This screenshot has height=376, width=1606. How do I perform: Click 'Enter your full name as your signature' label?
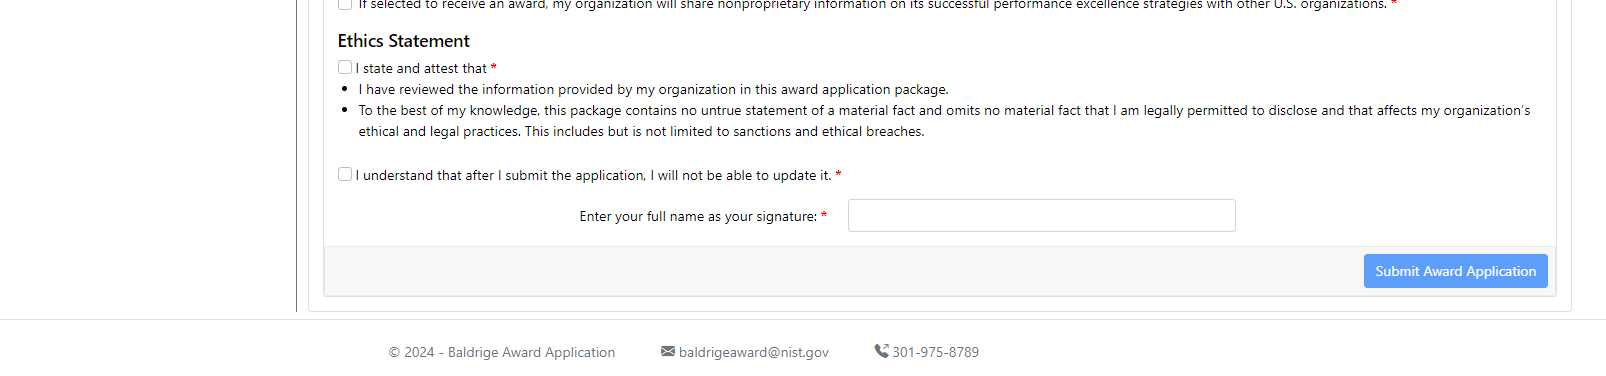(698, 216)
